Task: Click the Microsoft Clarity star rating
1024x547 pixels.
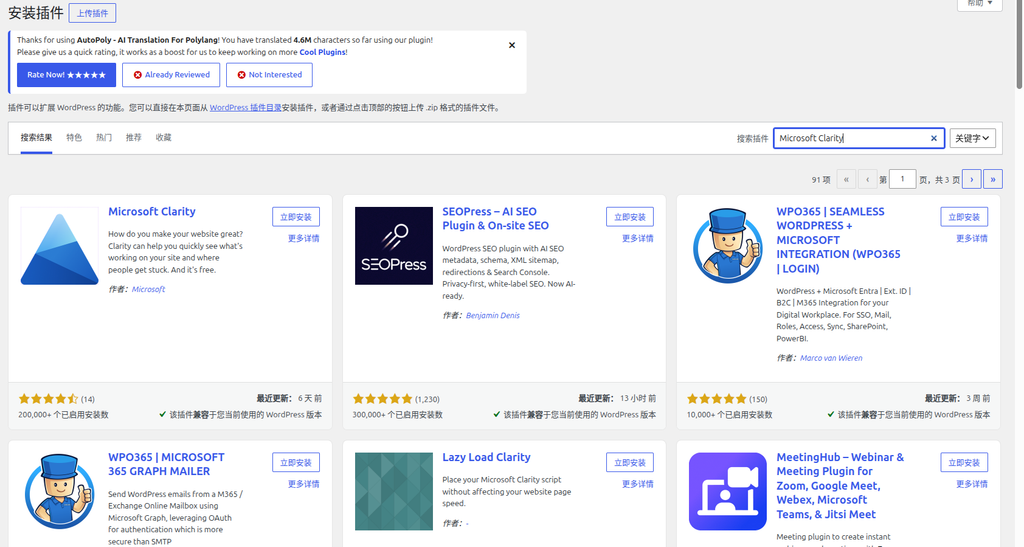Action: coord(48,399)
